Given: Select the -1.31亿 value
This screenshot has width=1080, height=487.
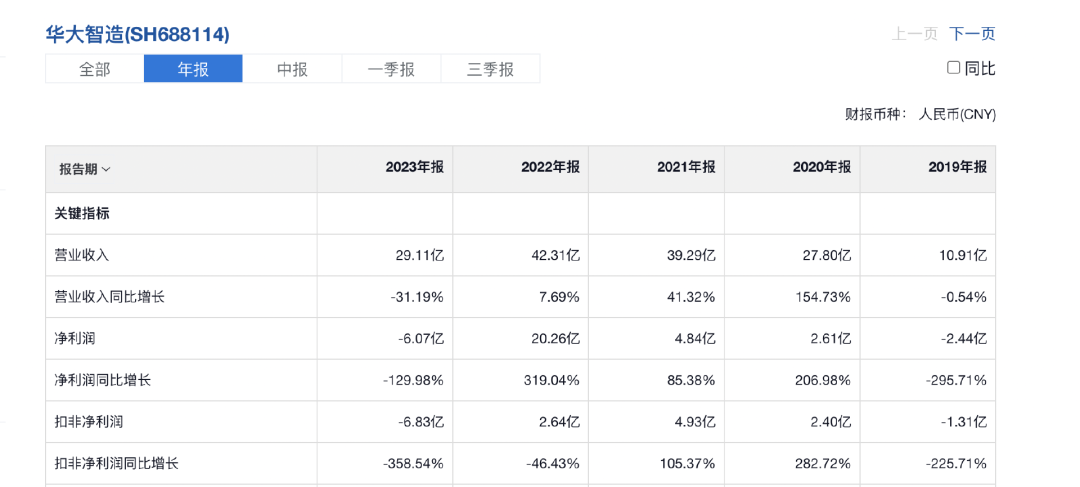Looking at the screenshot, I should tap(966, 422).
